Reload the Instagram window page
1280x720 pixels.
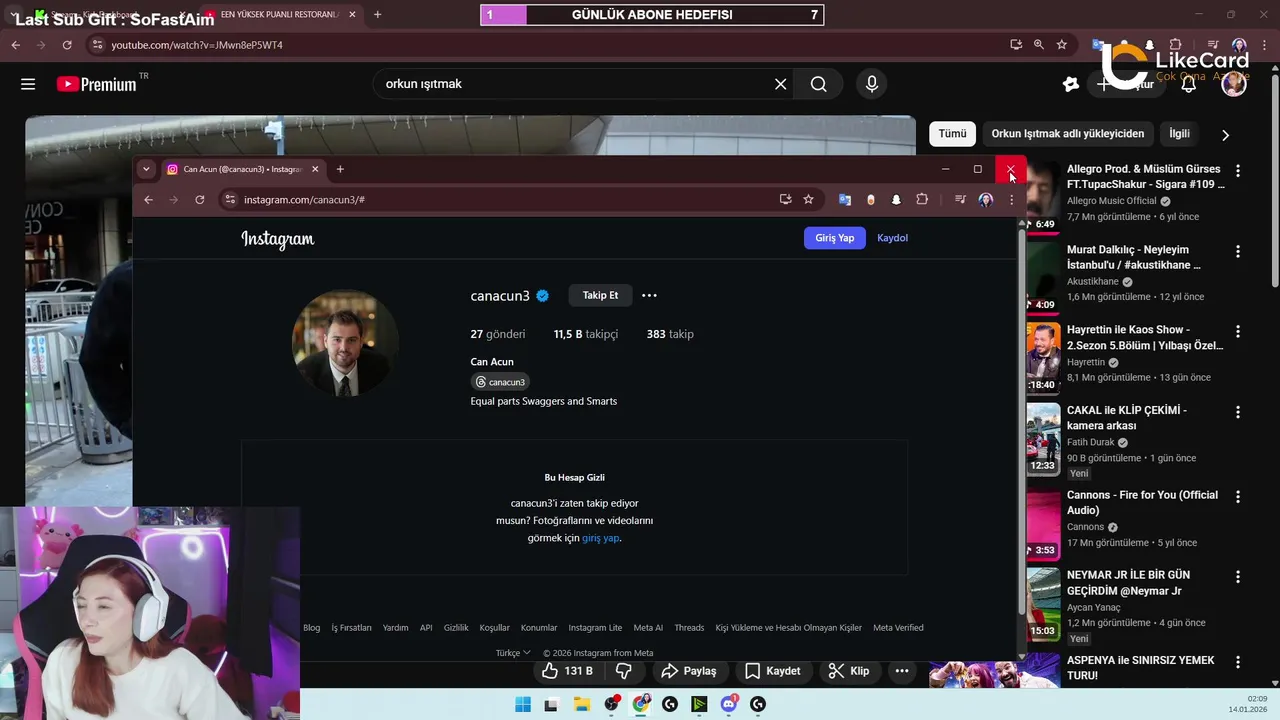coord(200,200)
